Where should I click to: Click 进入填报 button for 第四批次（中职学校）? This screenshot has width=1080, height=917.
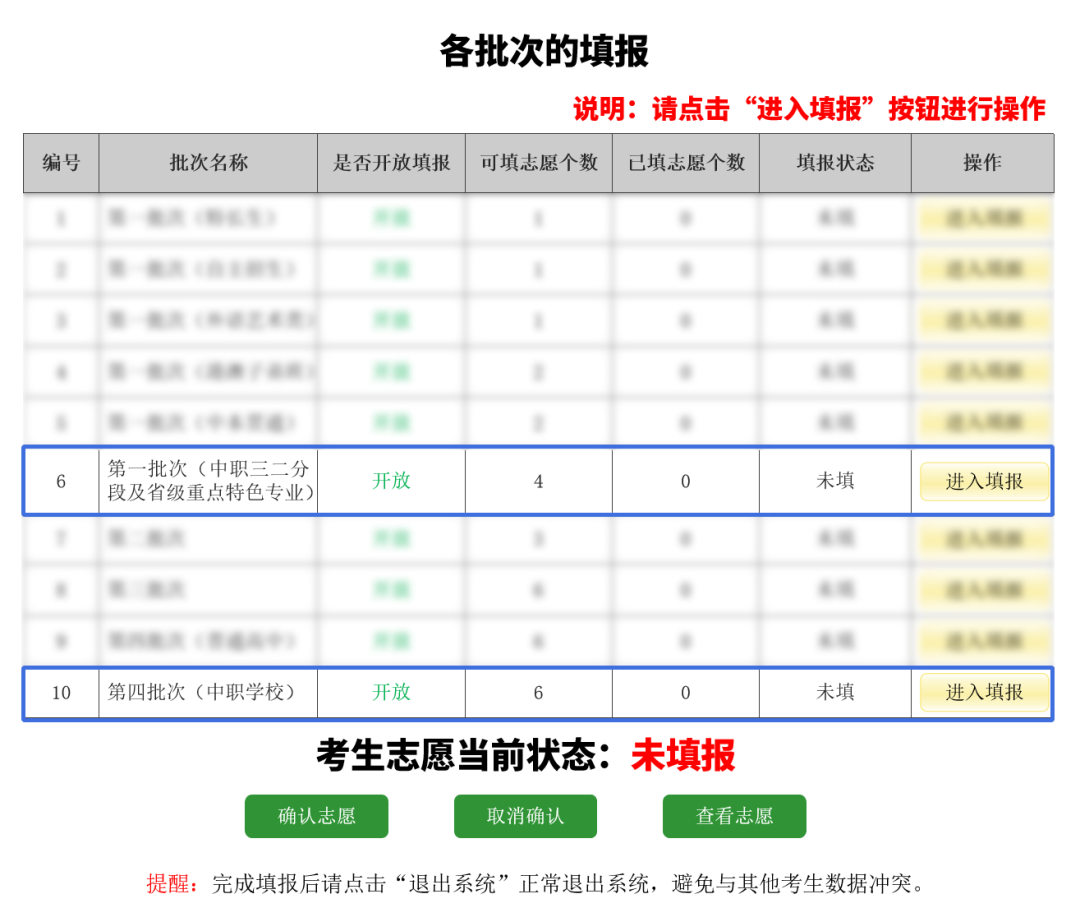984,692
